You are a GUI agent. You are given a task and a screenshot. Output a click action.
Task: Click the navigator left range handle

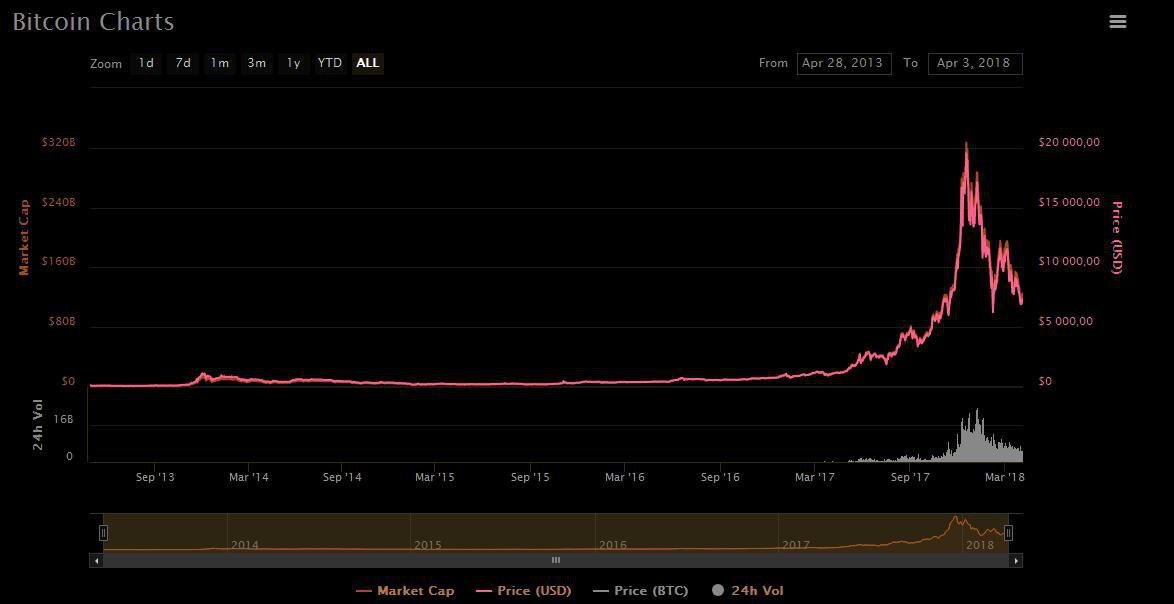103,533
